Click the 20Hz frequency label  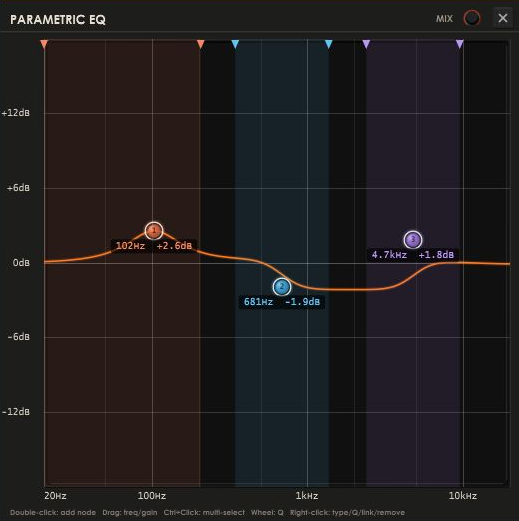[x=55, y=496]
